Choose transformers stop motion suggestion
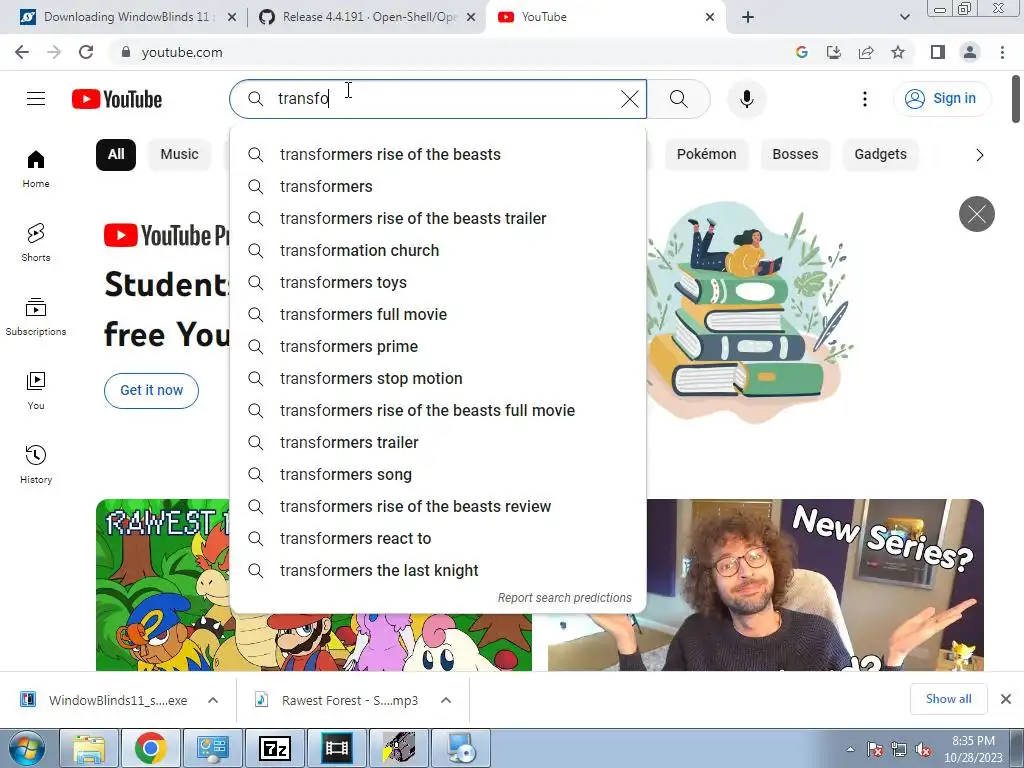 (438, 379)
